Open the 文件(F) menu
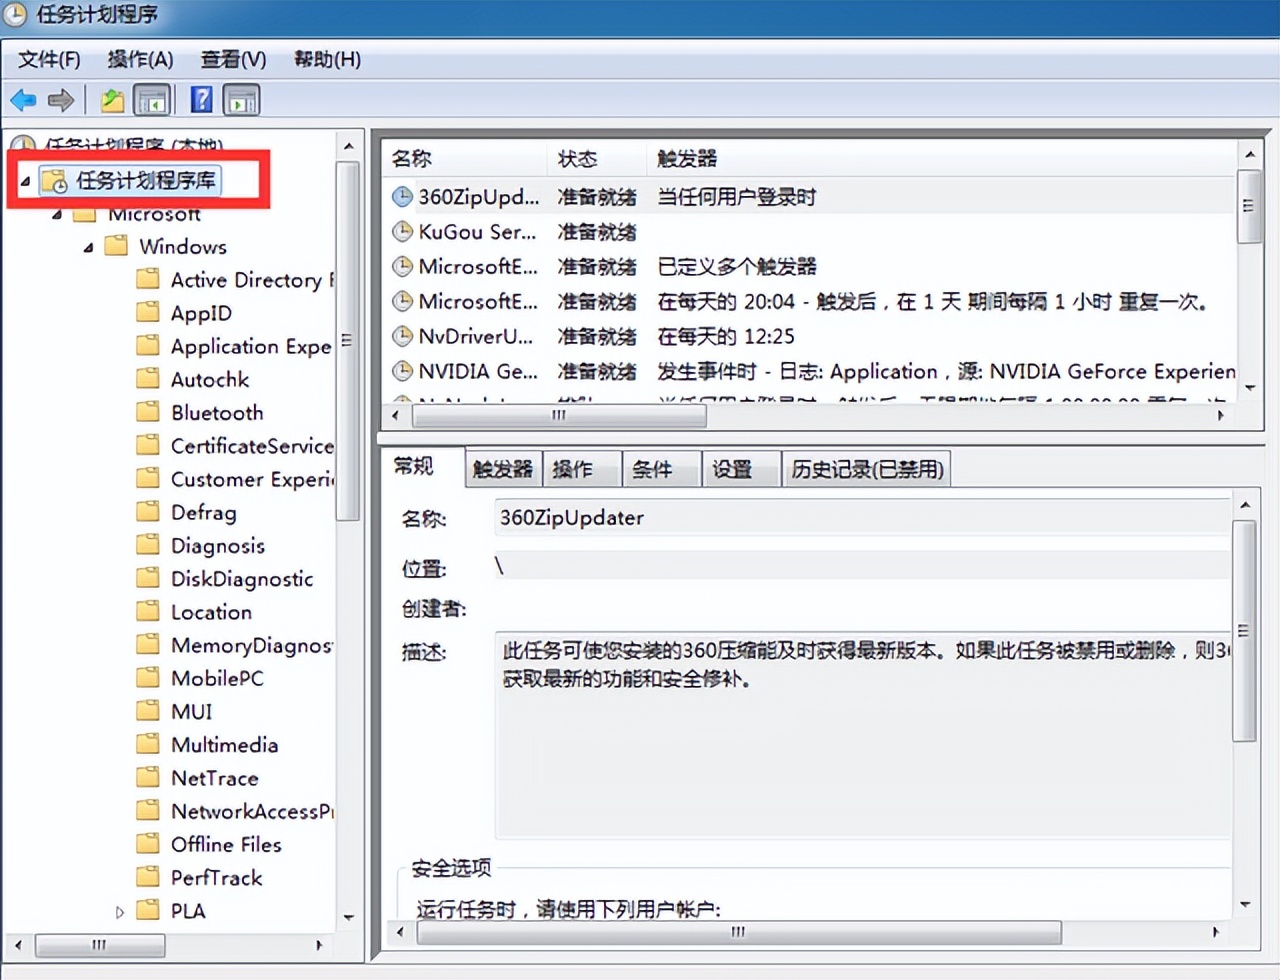 [x=46, y=59]
